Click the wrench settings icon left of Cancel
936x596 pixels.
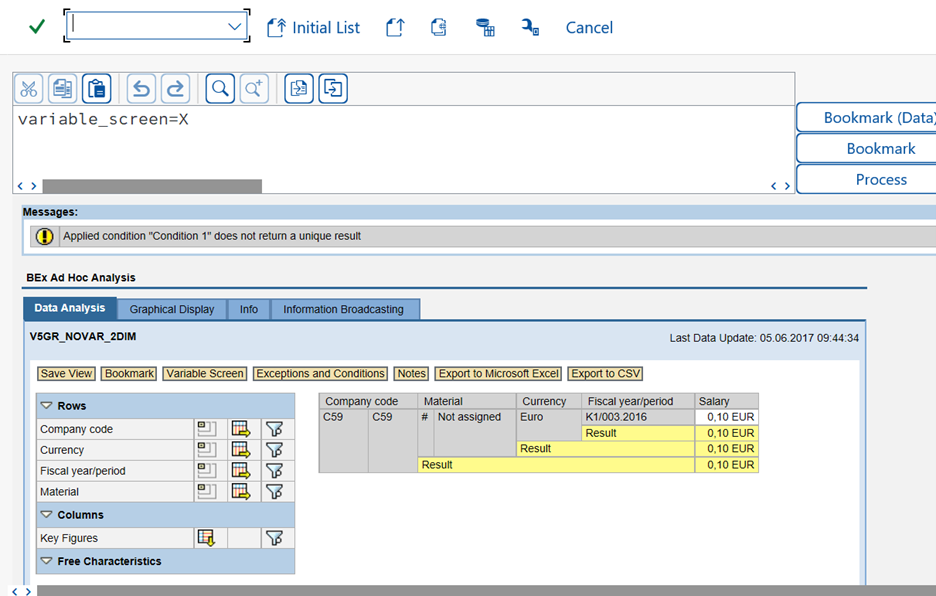tap(530, 27)
